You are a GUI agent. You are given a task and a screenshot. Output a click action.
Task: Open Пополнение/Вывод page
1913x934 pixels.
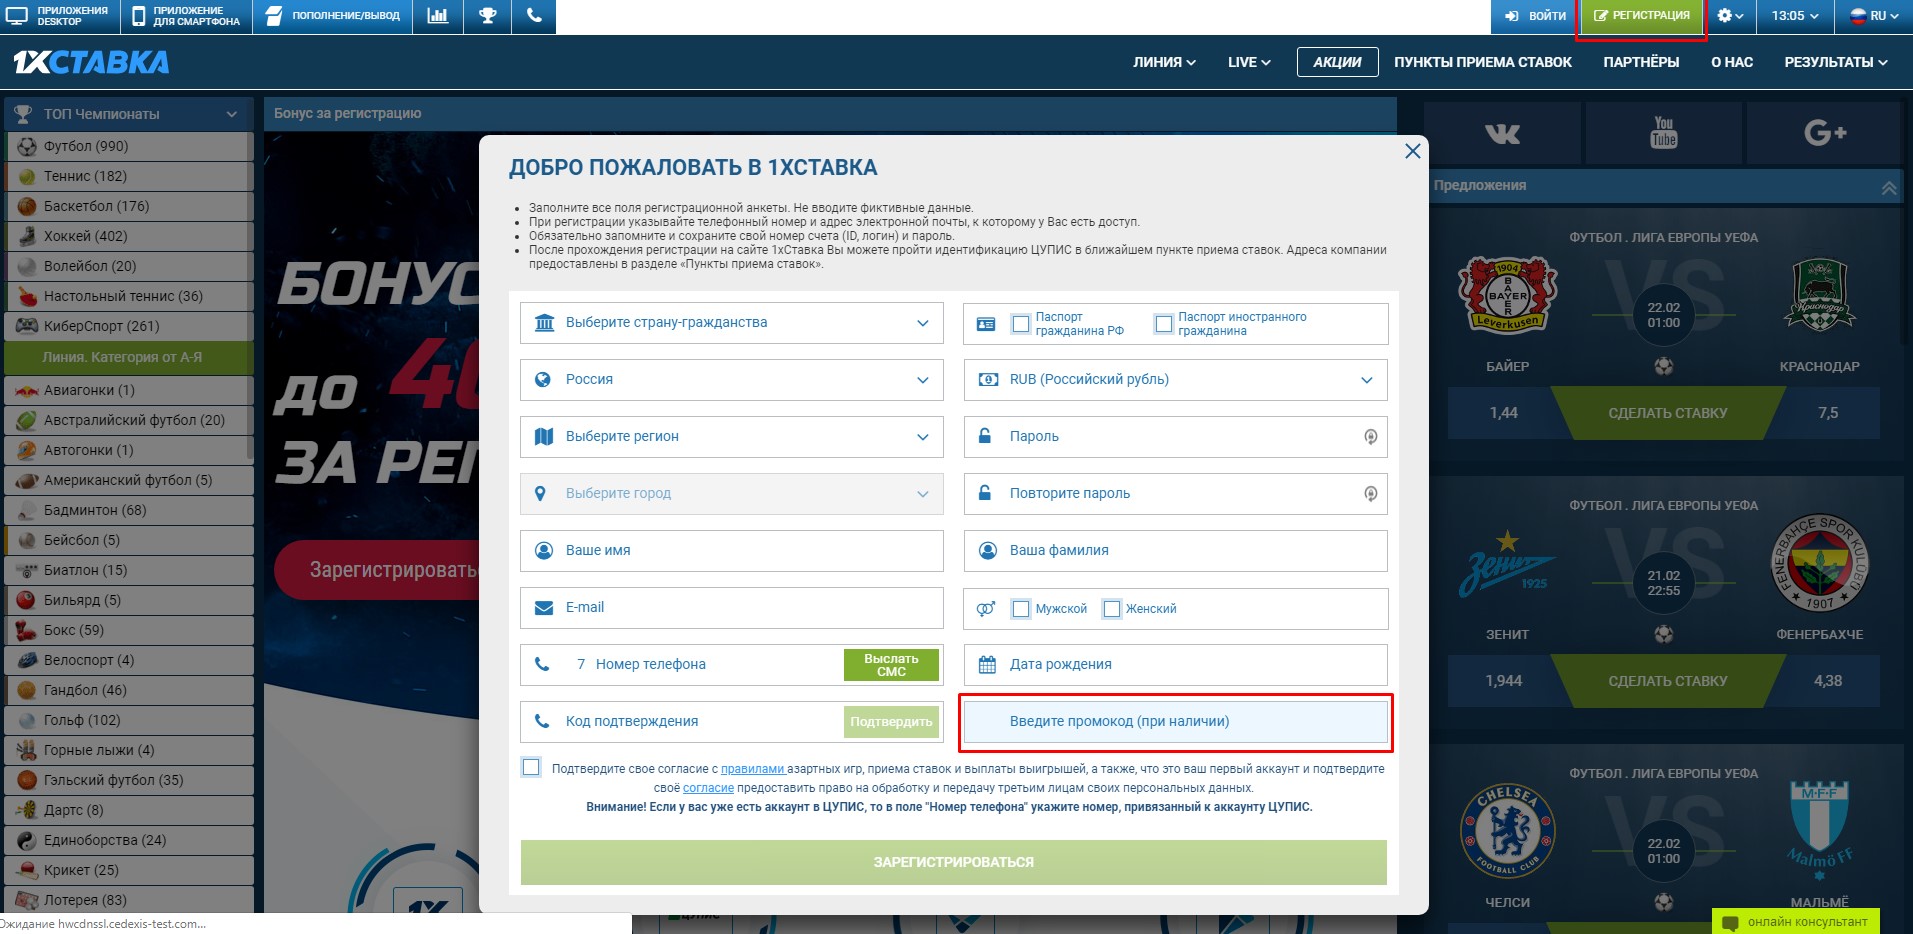click(332, 16)
